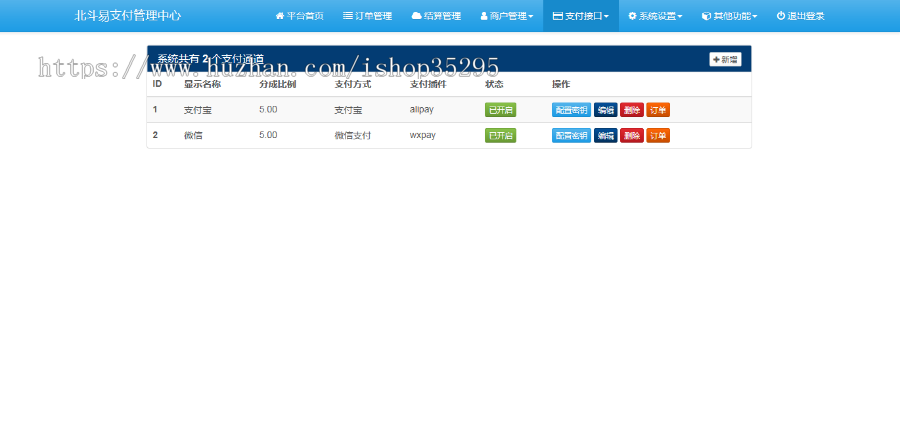Click the 新增 add channel button
This screenshot has width=900, height=422.
(x=725, y=60)
